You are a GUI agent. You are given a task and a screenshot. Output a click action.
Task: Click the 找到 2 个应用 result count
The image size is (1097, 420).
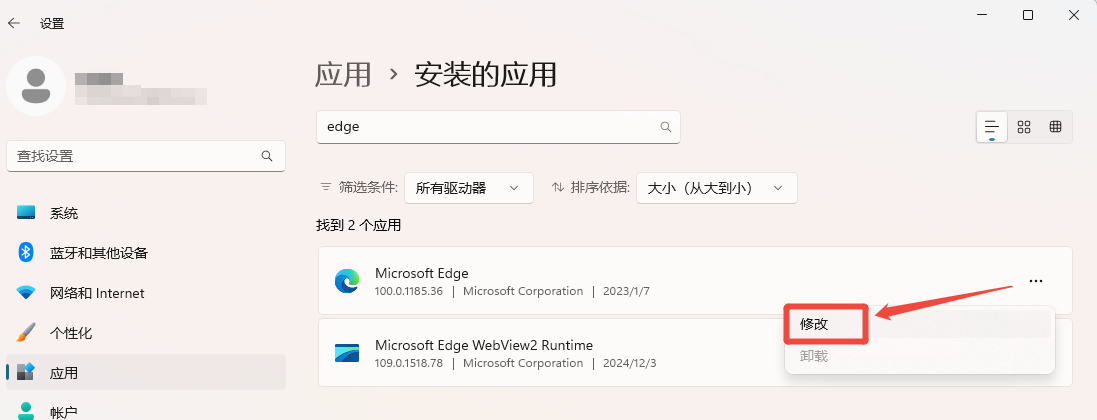click(x=358, y=225)
